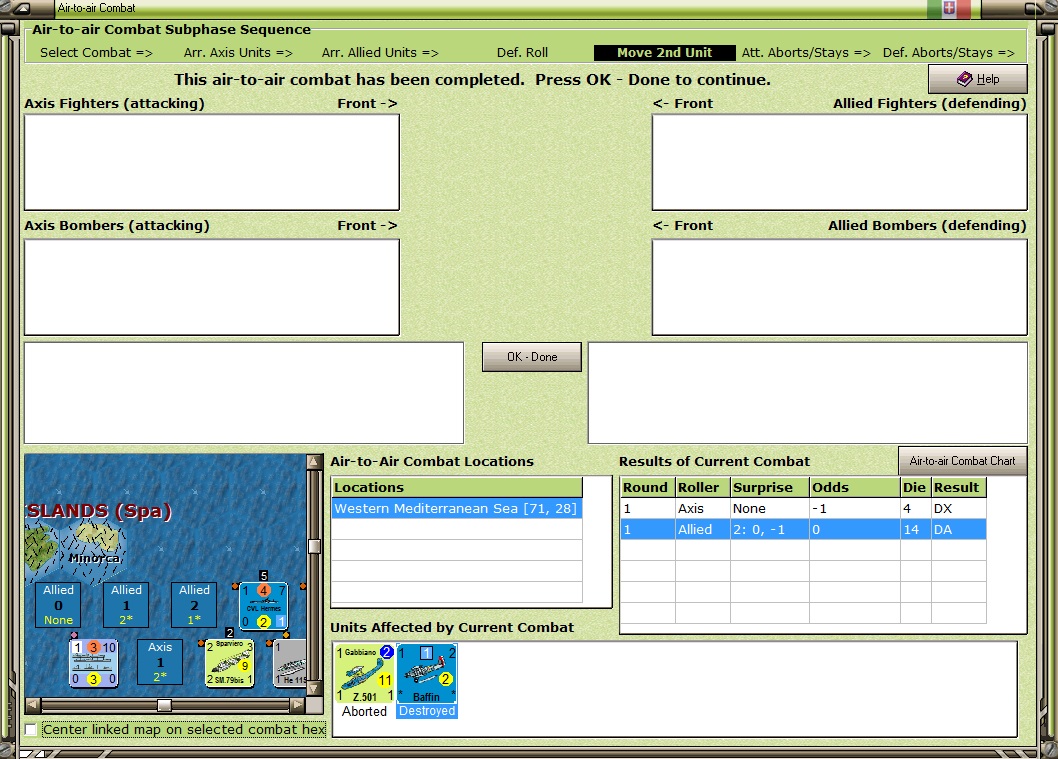Click OK - Done to finish combat
The image size is (1058, 759).
532,357
